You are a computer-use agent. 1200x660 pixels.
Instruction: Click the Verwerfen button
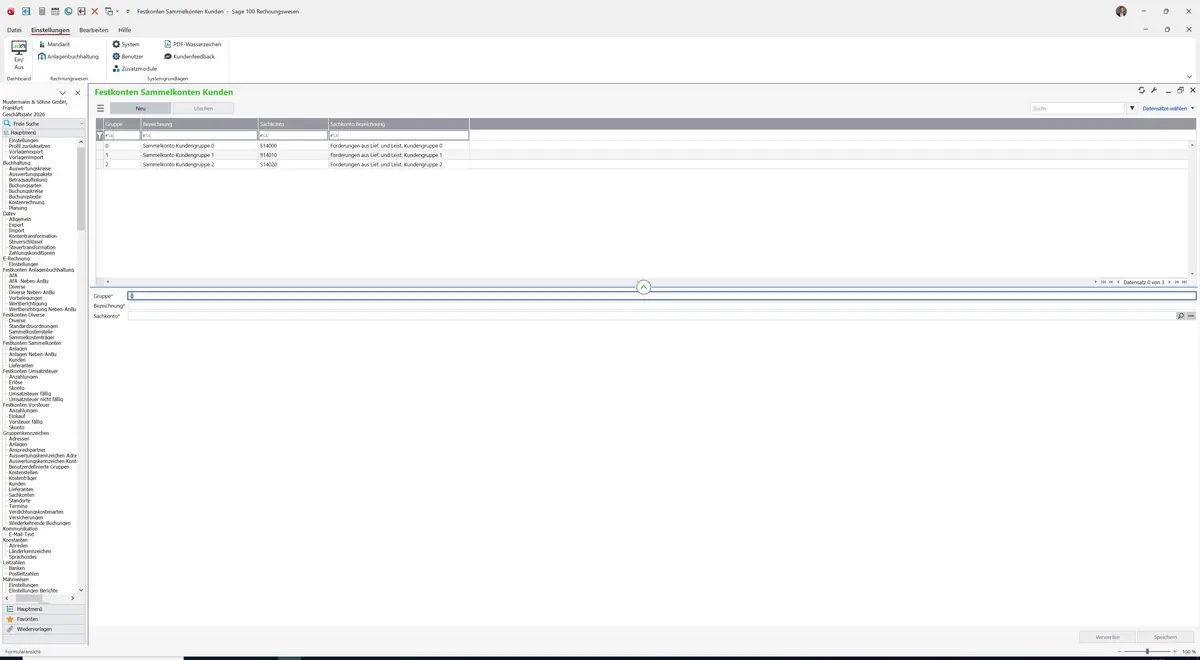tap(1108, 637)
